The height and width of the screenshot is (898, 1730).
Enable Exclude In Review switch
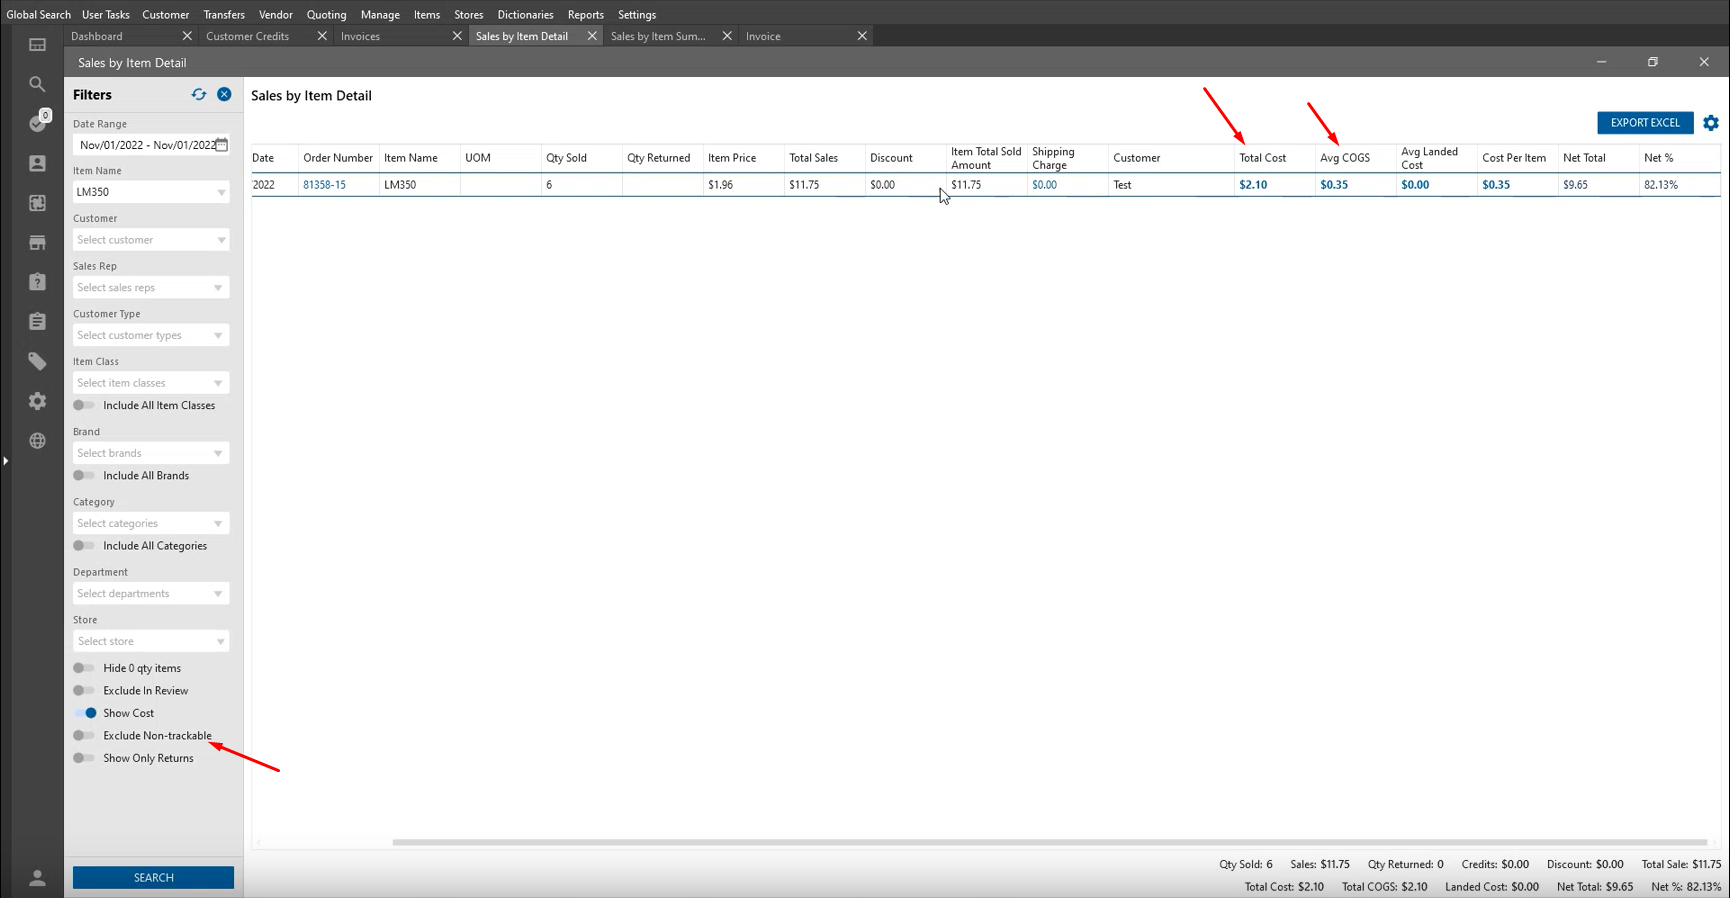[85, 691]
